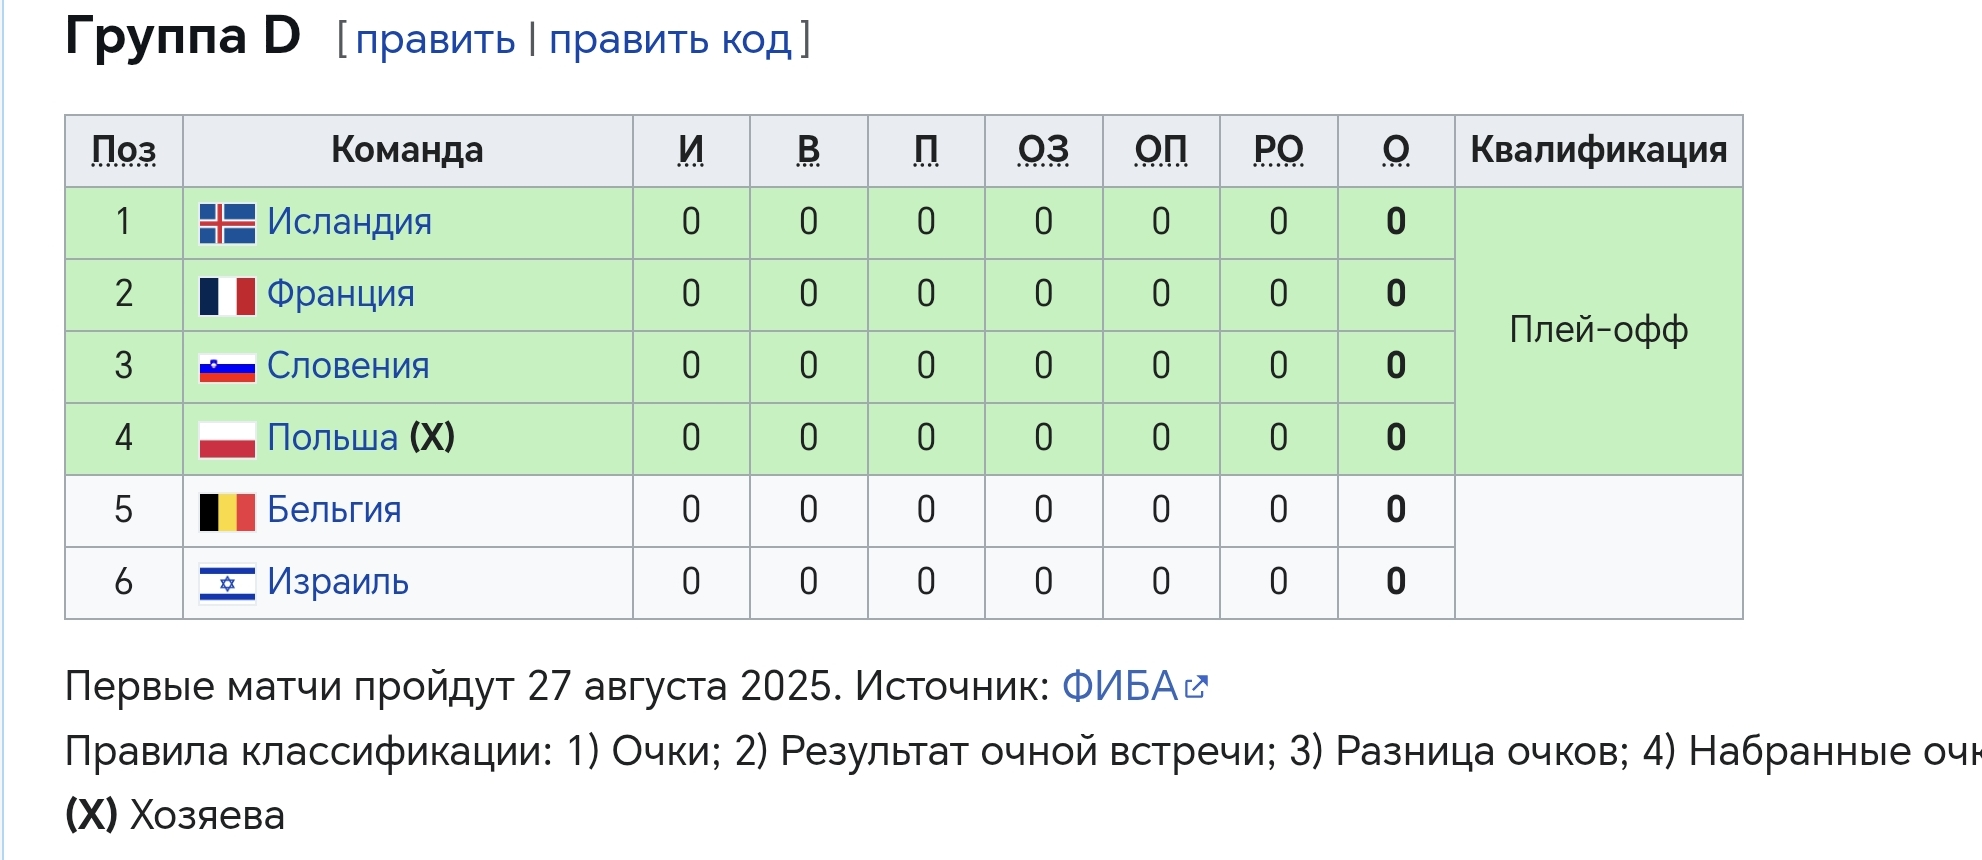Open the Израиль team link

pos(338,582)
